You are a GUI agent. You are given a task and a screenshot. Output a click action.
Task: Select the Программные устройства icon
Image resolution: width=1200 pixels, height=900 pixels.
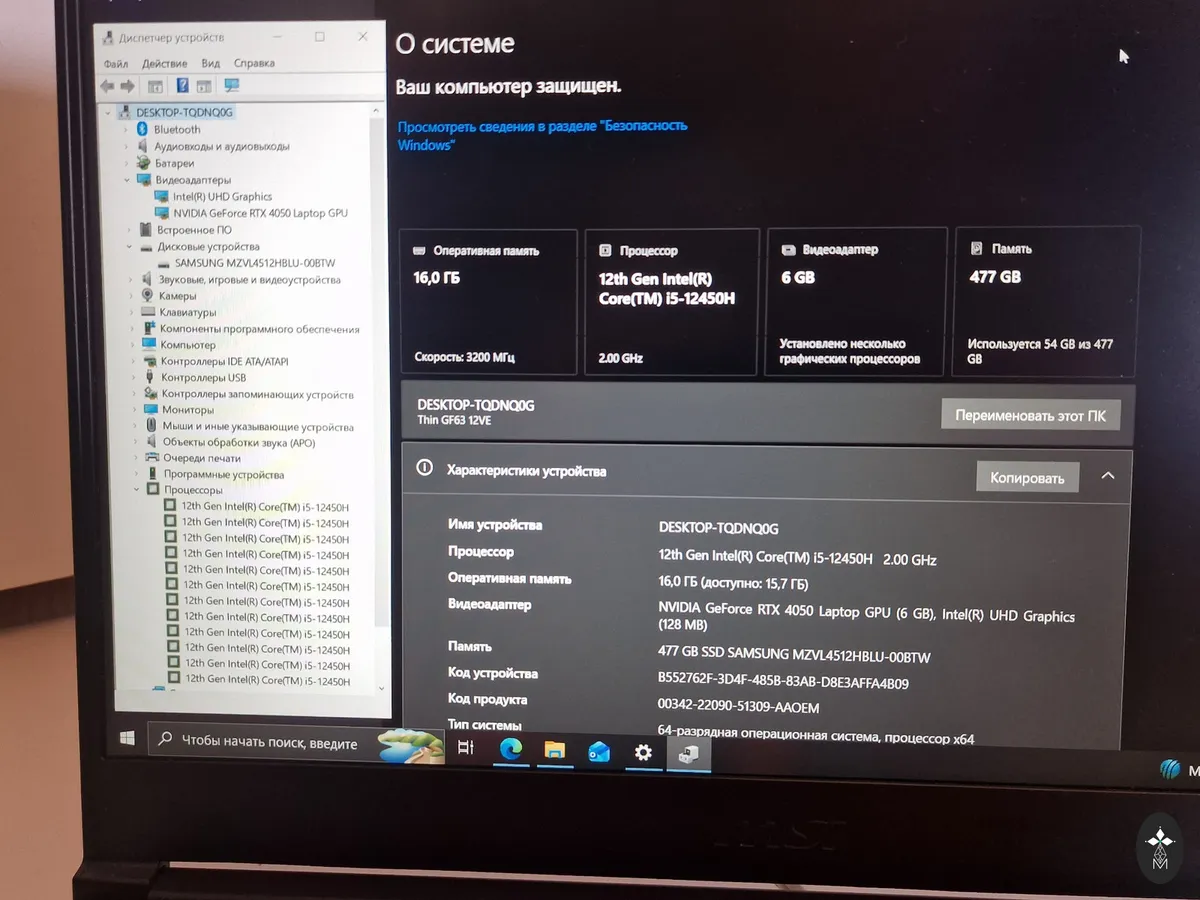(153, 474)
